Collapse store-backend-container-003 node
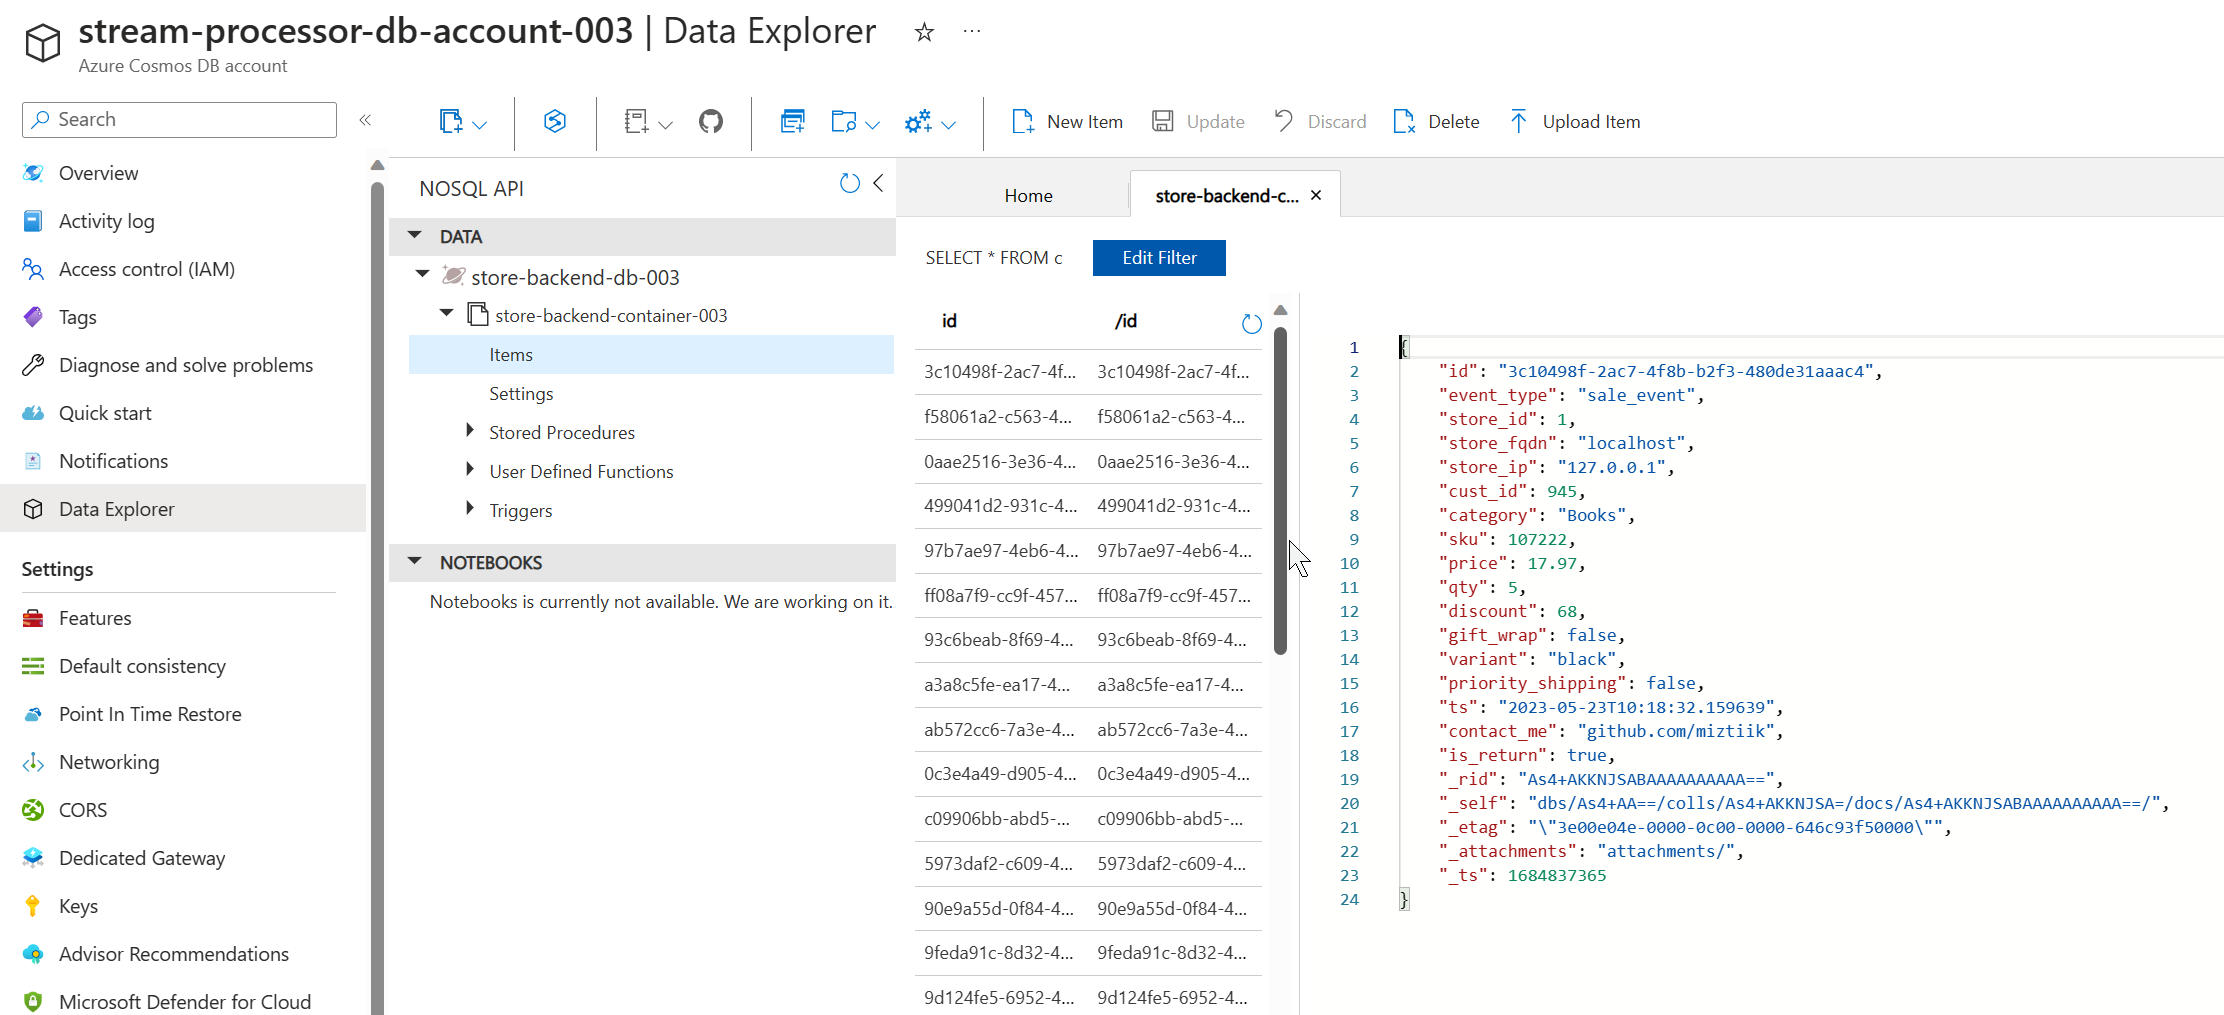Image resolution: width=2224 pixels, height=1015 pixels. (x=446, y=313)
